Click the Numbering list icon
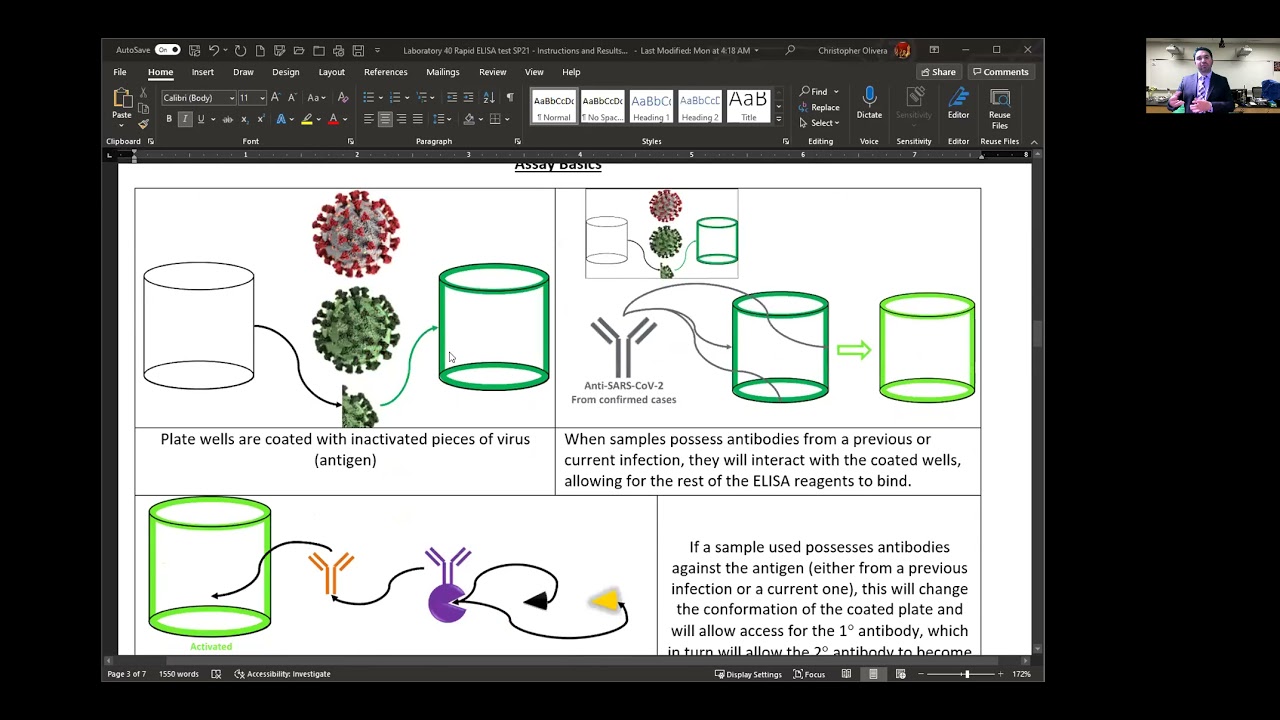 point(394,97)
